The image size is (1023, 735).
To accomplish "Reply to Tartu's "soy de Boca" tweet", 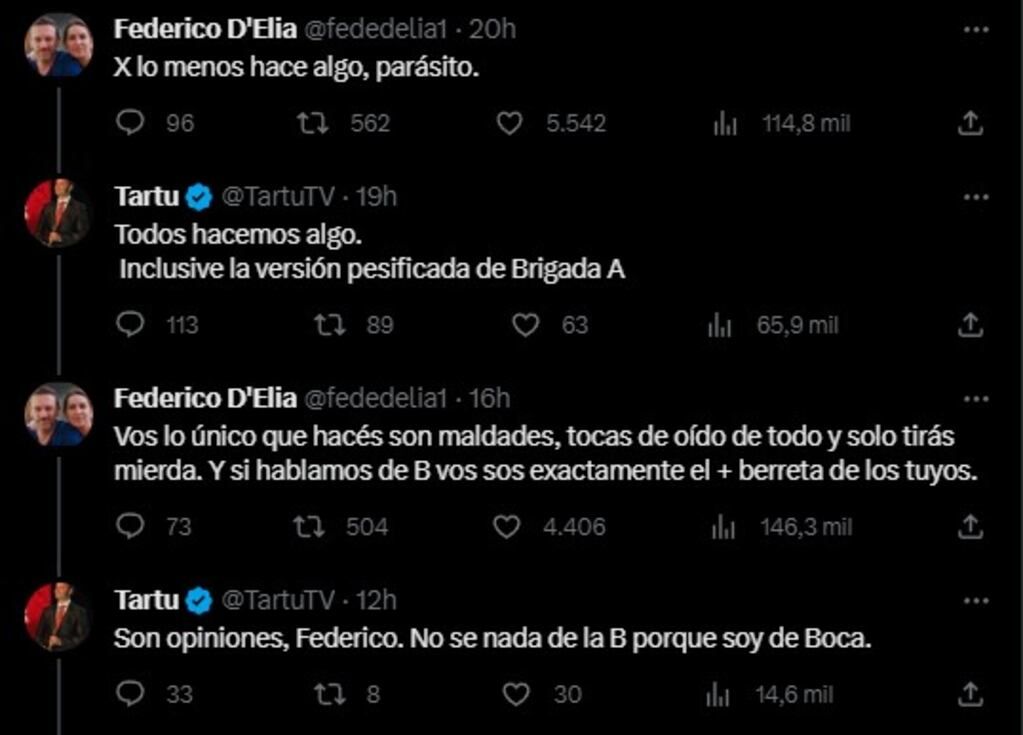I will coord(131,693).
